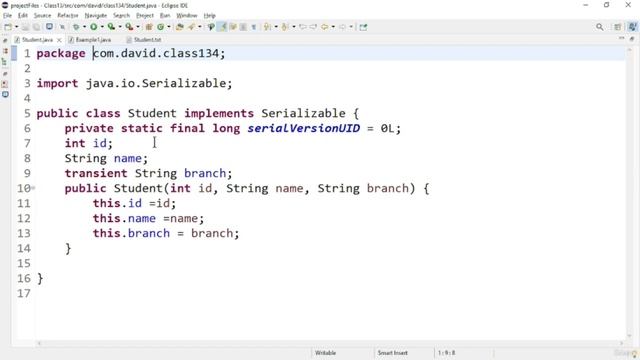This screenshot has width=640, height=360.
Task: Click the External Tools run icon
Action: 129,27
